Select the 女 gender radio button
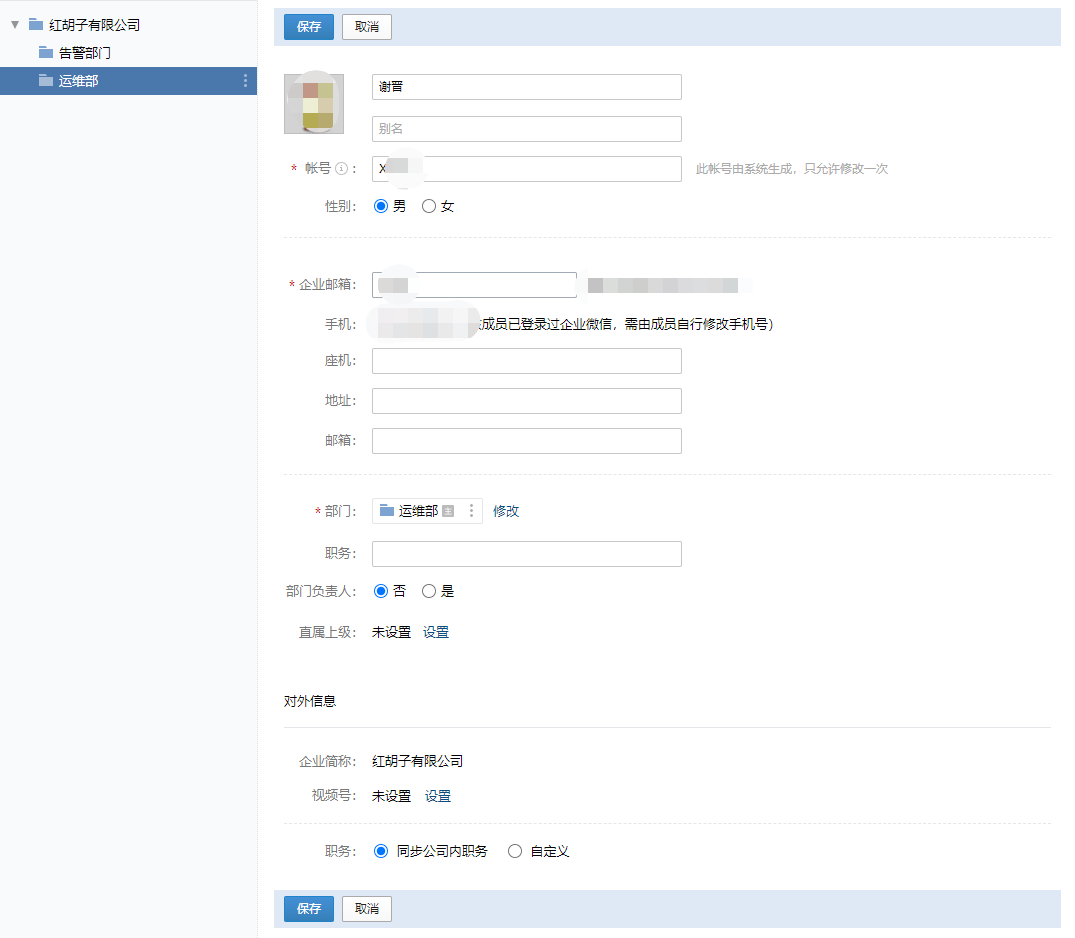Image resolution: width=1075 pixels, height=938 pixels. 427,206
